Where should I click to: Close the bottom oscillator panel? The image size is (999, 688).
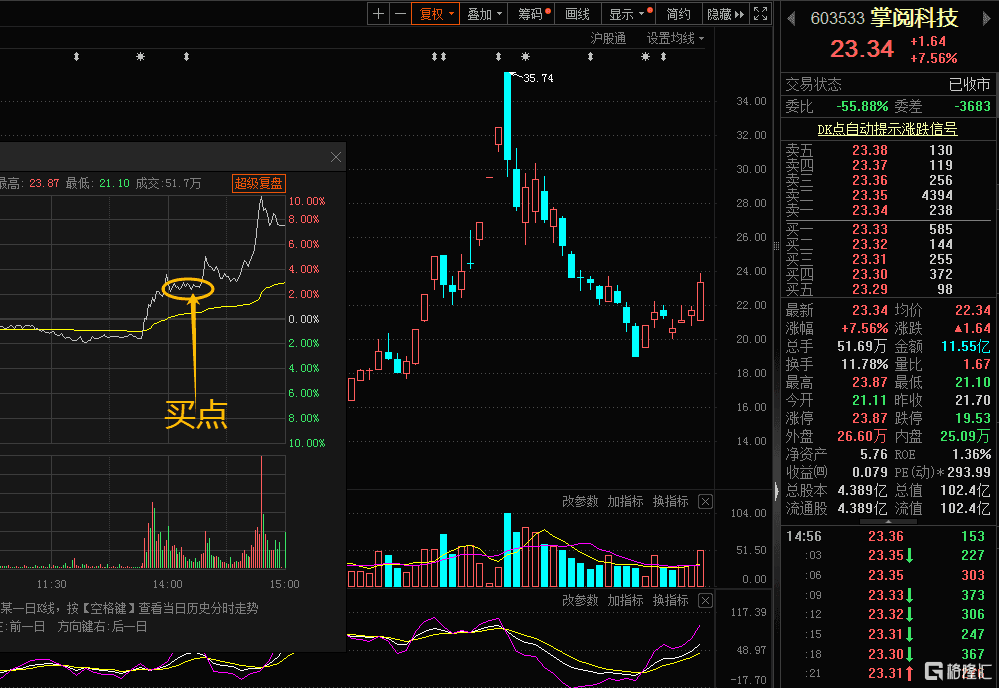[x=705, y=600]
